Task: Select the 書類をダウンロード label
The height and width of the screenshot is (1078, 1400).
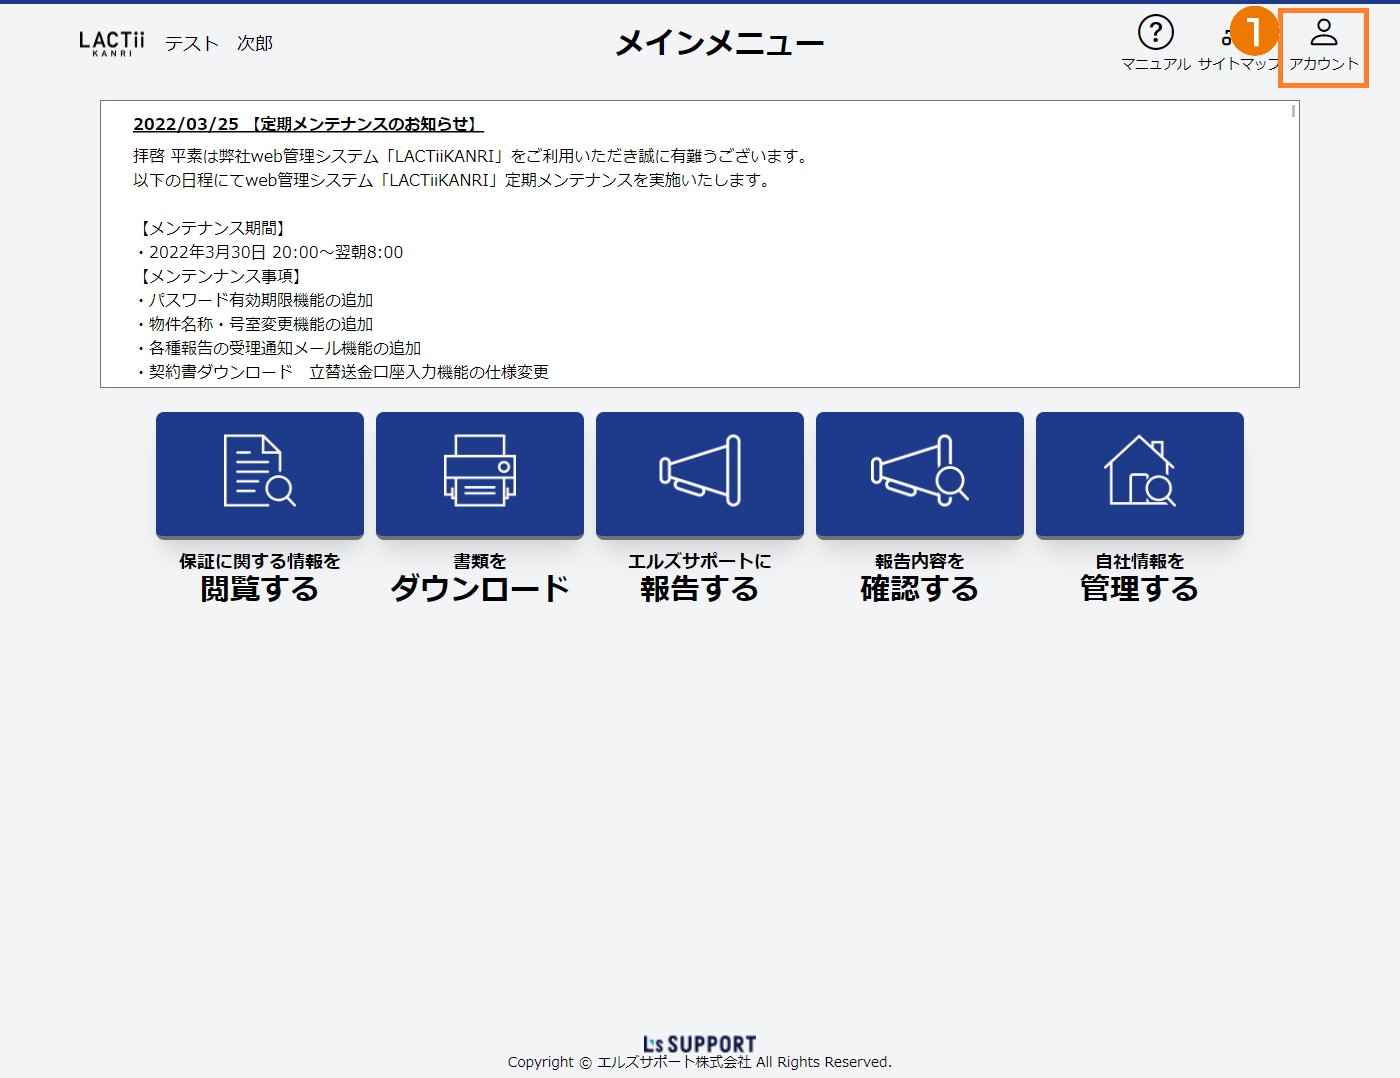Action: 480,578
